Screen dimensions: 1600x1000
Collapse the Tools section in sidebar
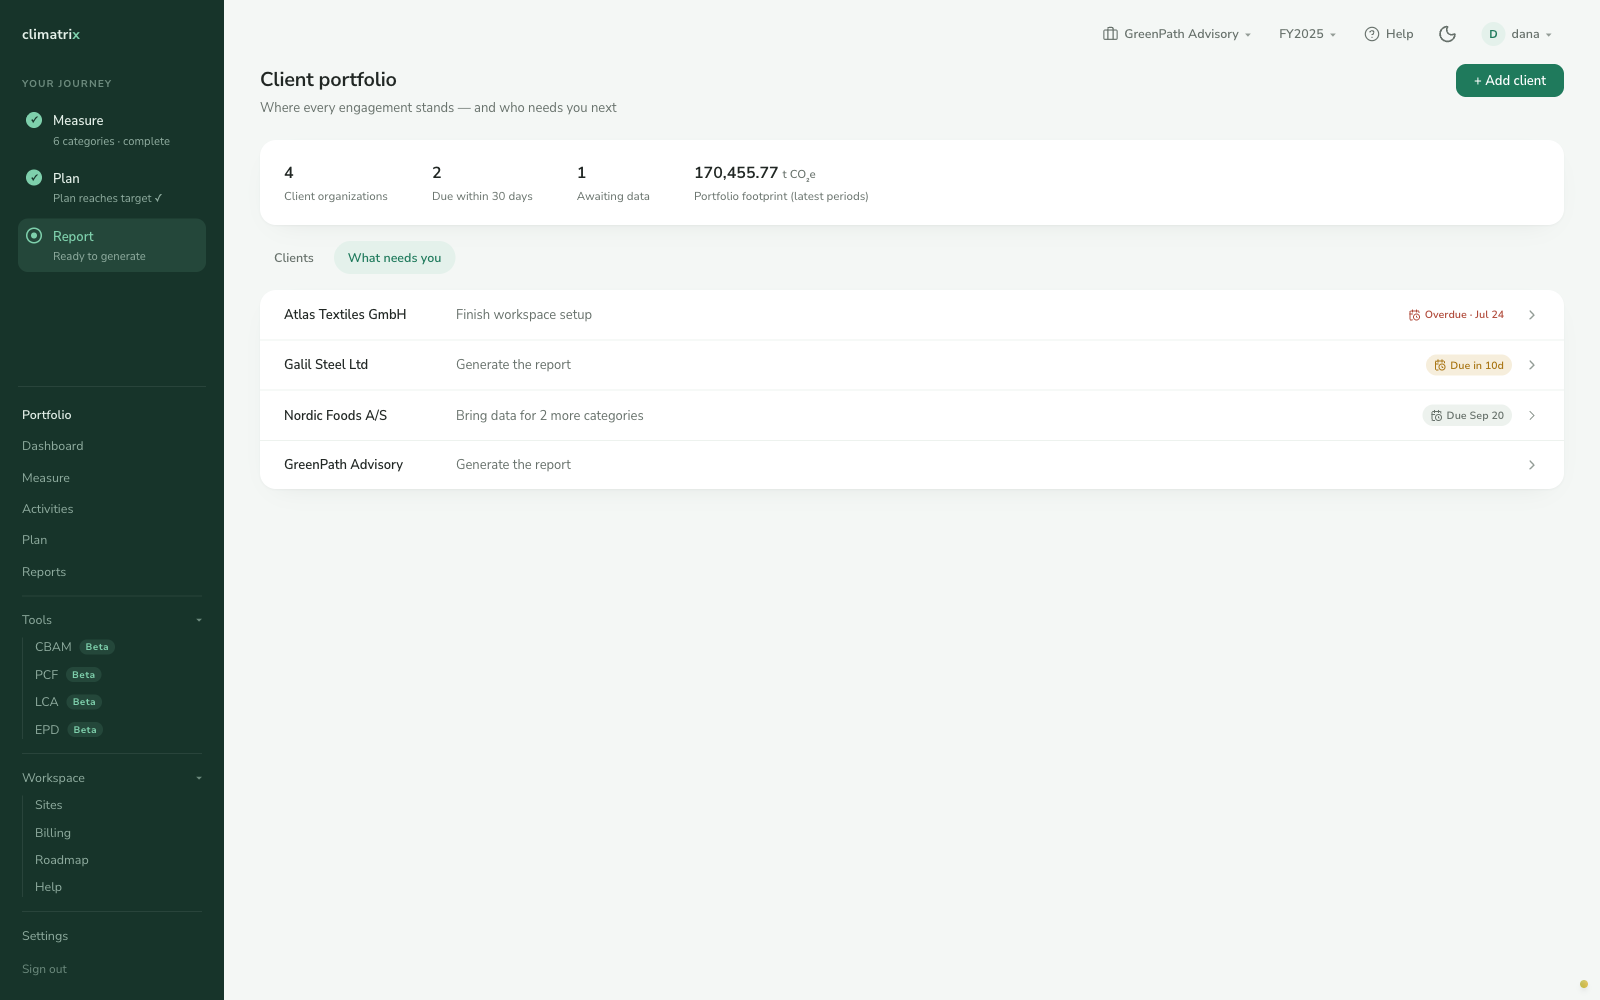(112, 620)
